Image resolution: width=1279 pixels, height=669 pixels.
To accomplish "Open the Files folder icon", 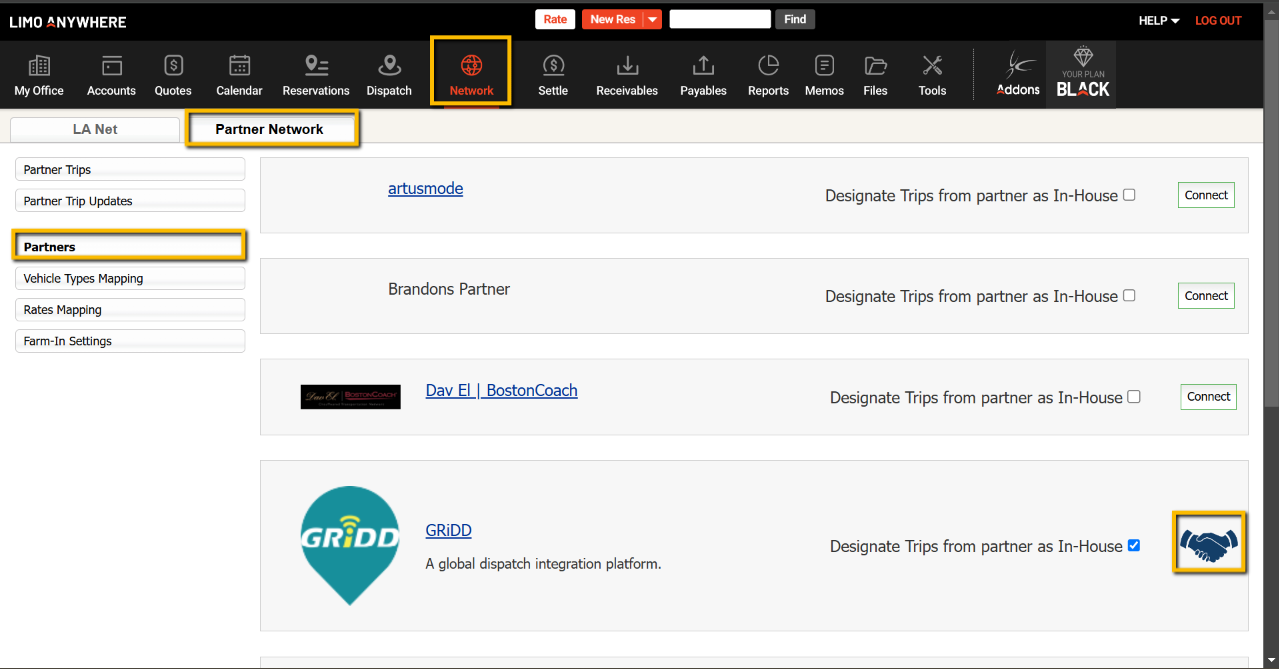I will [875, 67].
